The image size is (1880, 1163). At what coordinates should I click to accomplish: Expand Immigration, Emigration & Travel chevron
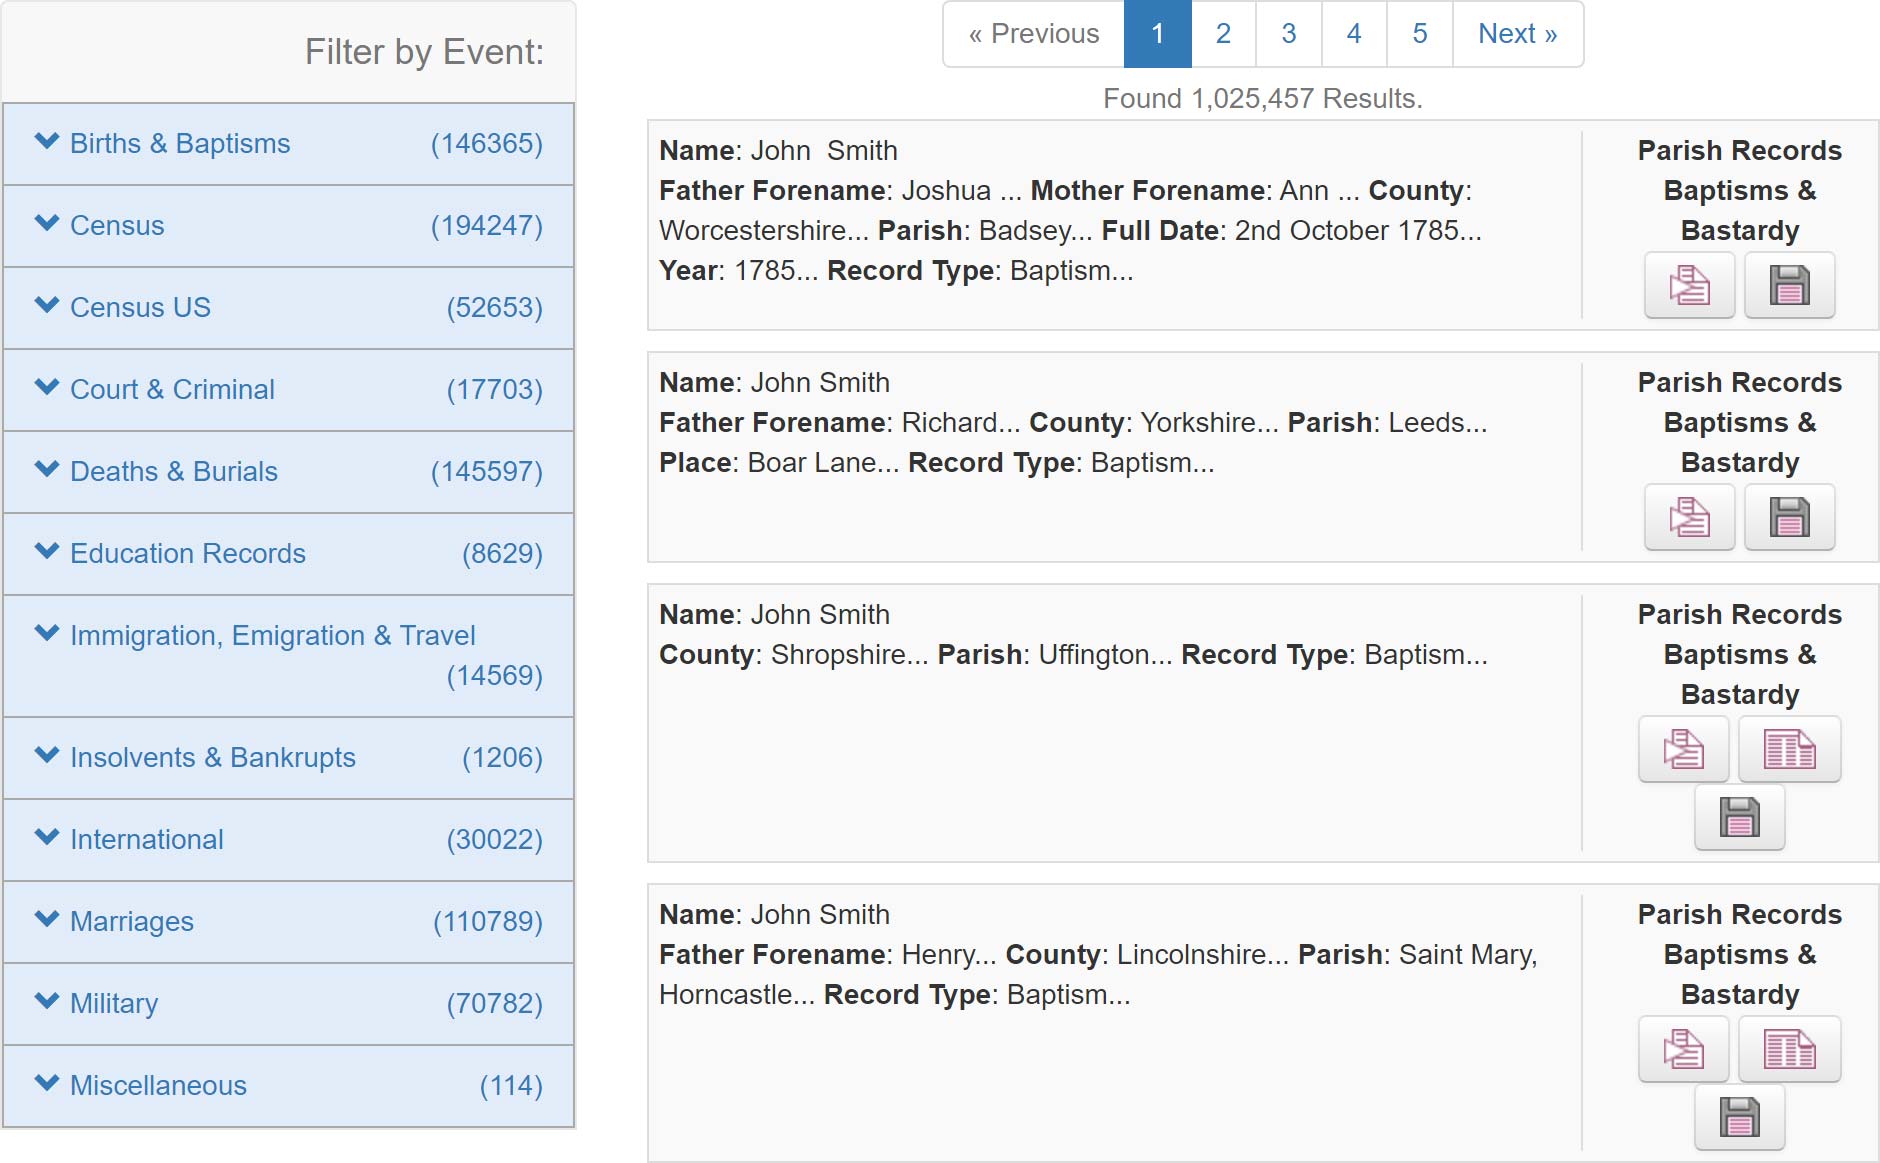[x=47, y=633]
